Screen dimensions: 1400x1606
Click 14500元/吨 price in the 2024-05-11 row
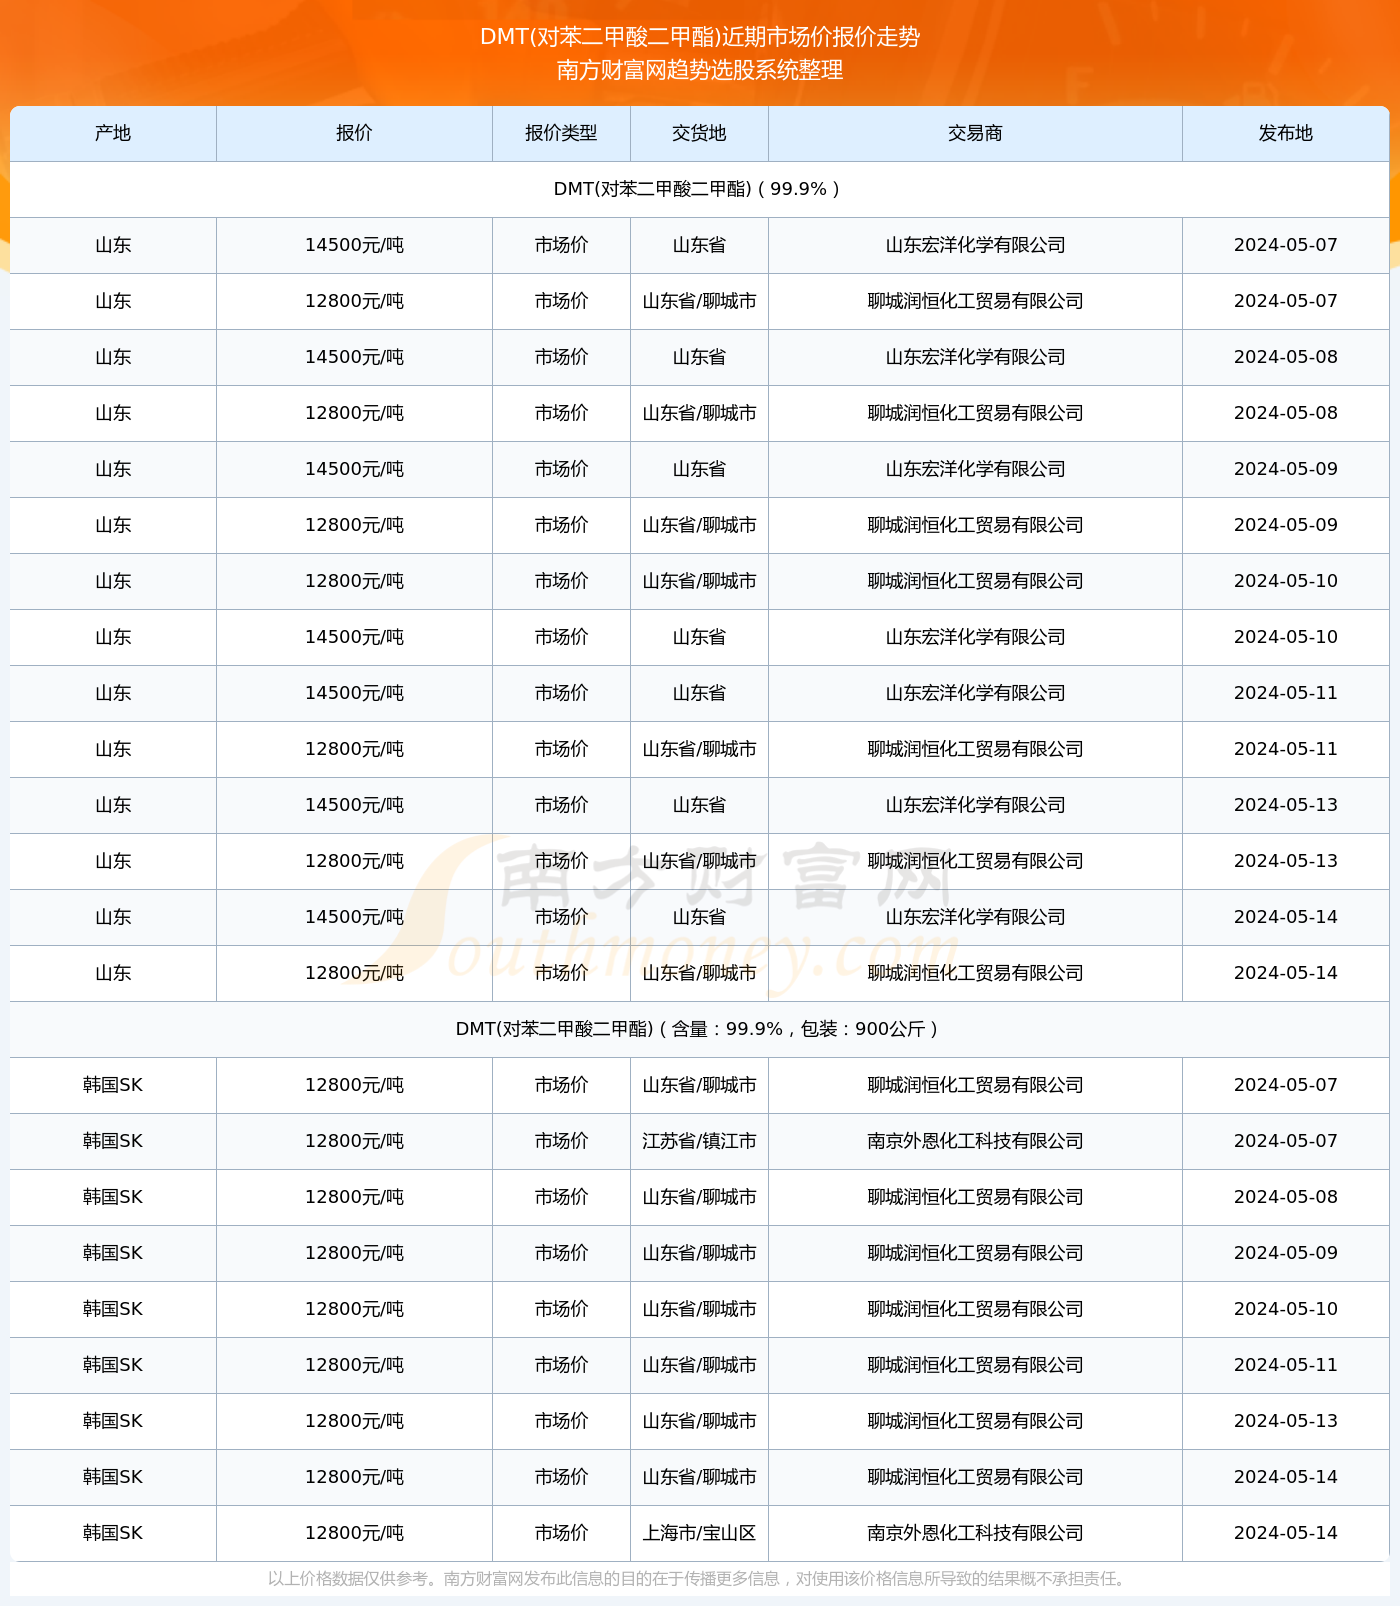[x=354, y=693]
